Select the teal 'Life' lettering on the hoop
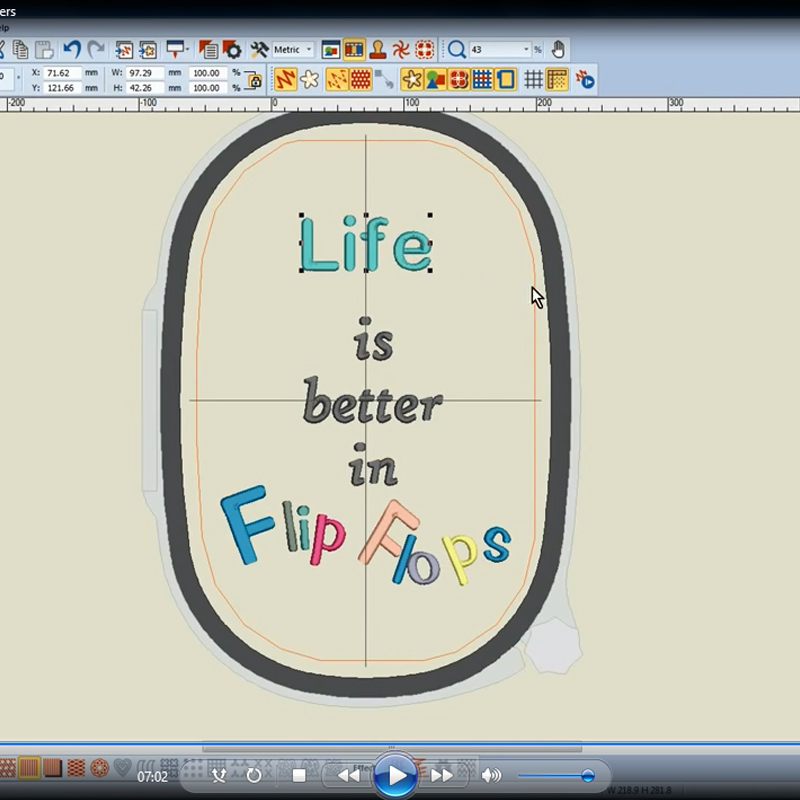Viewport: 800px width, 800px height. click(366, 244)
